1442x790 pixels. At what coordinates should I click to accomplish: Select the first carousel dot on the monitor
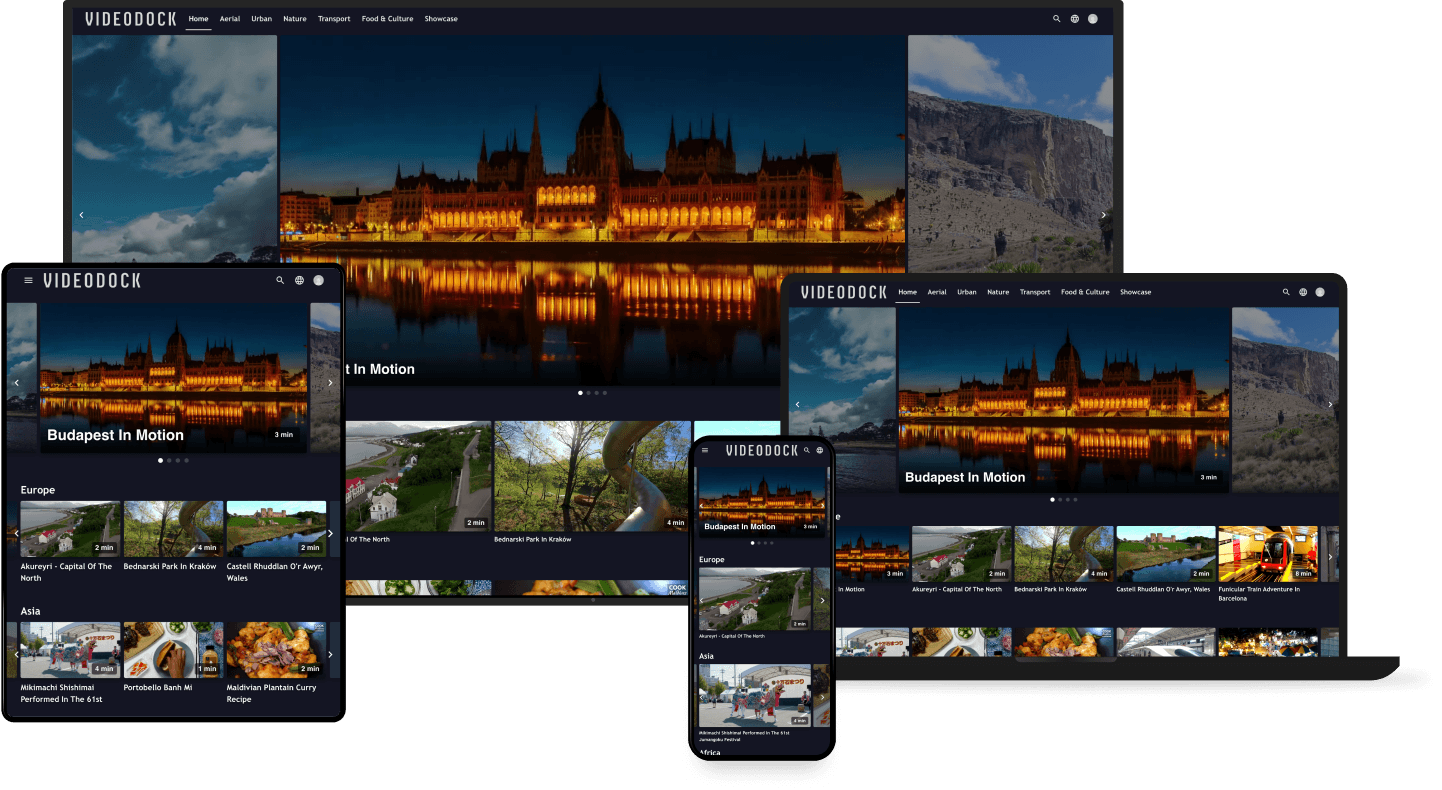click(580, 393)
